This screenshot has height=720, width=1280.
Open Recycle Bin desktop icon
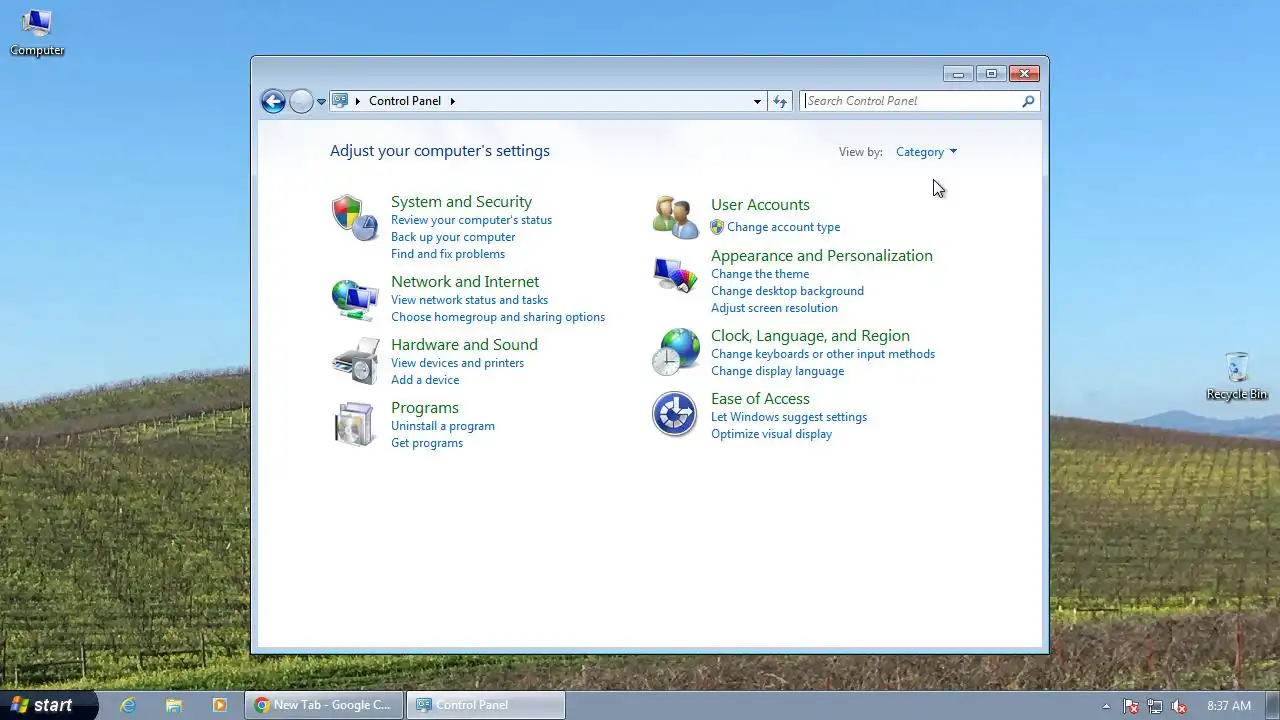[x=1237, y=376]
